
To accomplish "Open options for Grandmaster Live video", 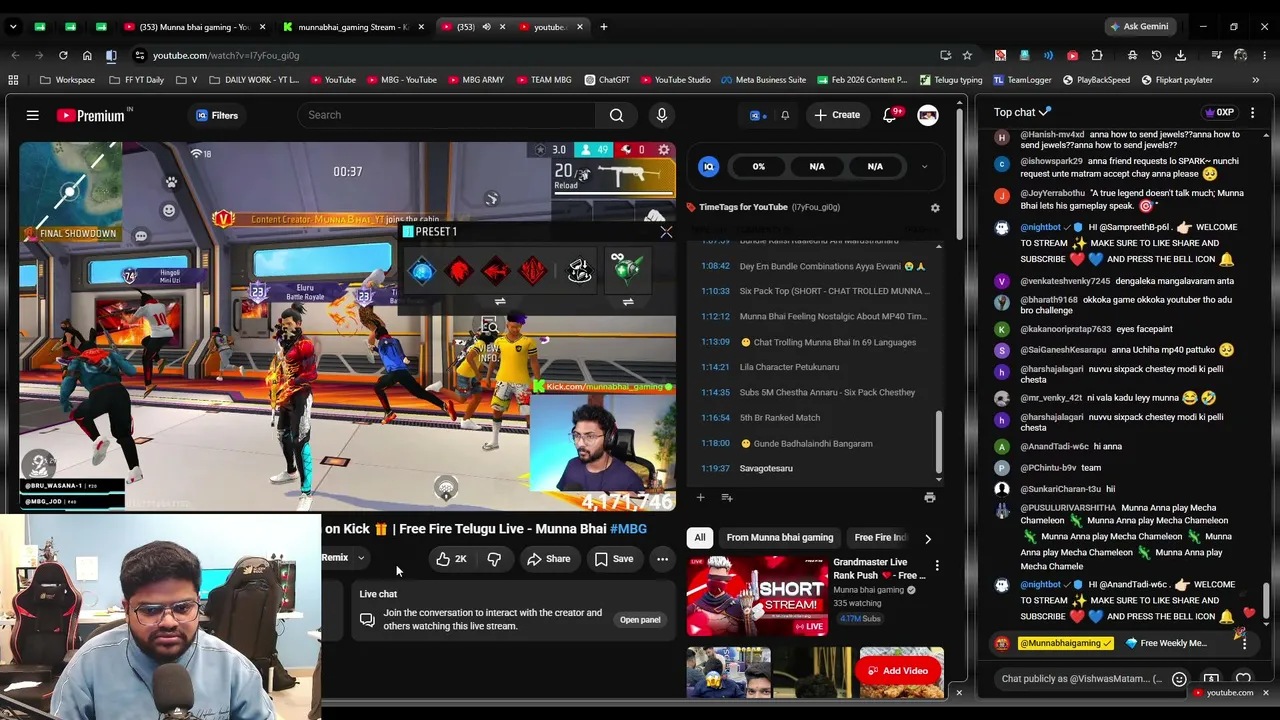I will click(937, 566).
